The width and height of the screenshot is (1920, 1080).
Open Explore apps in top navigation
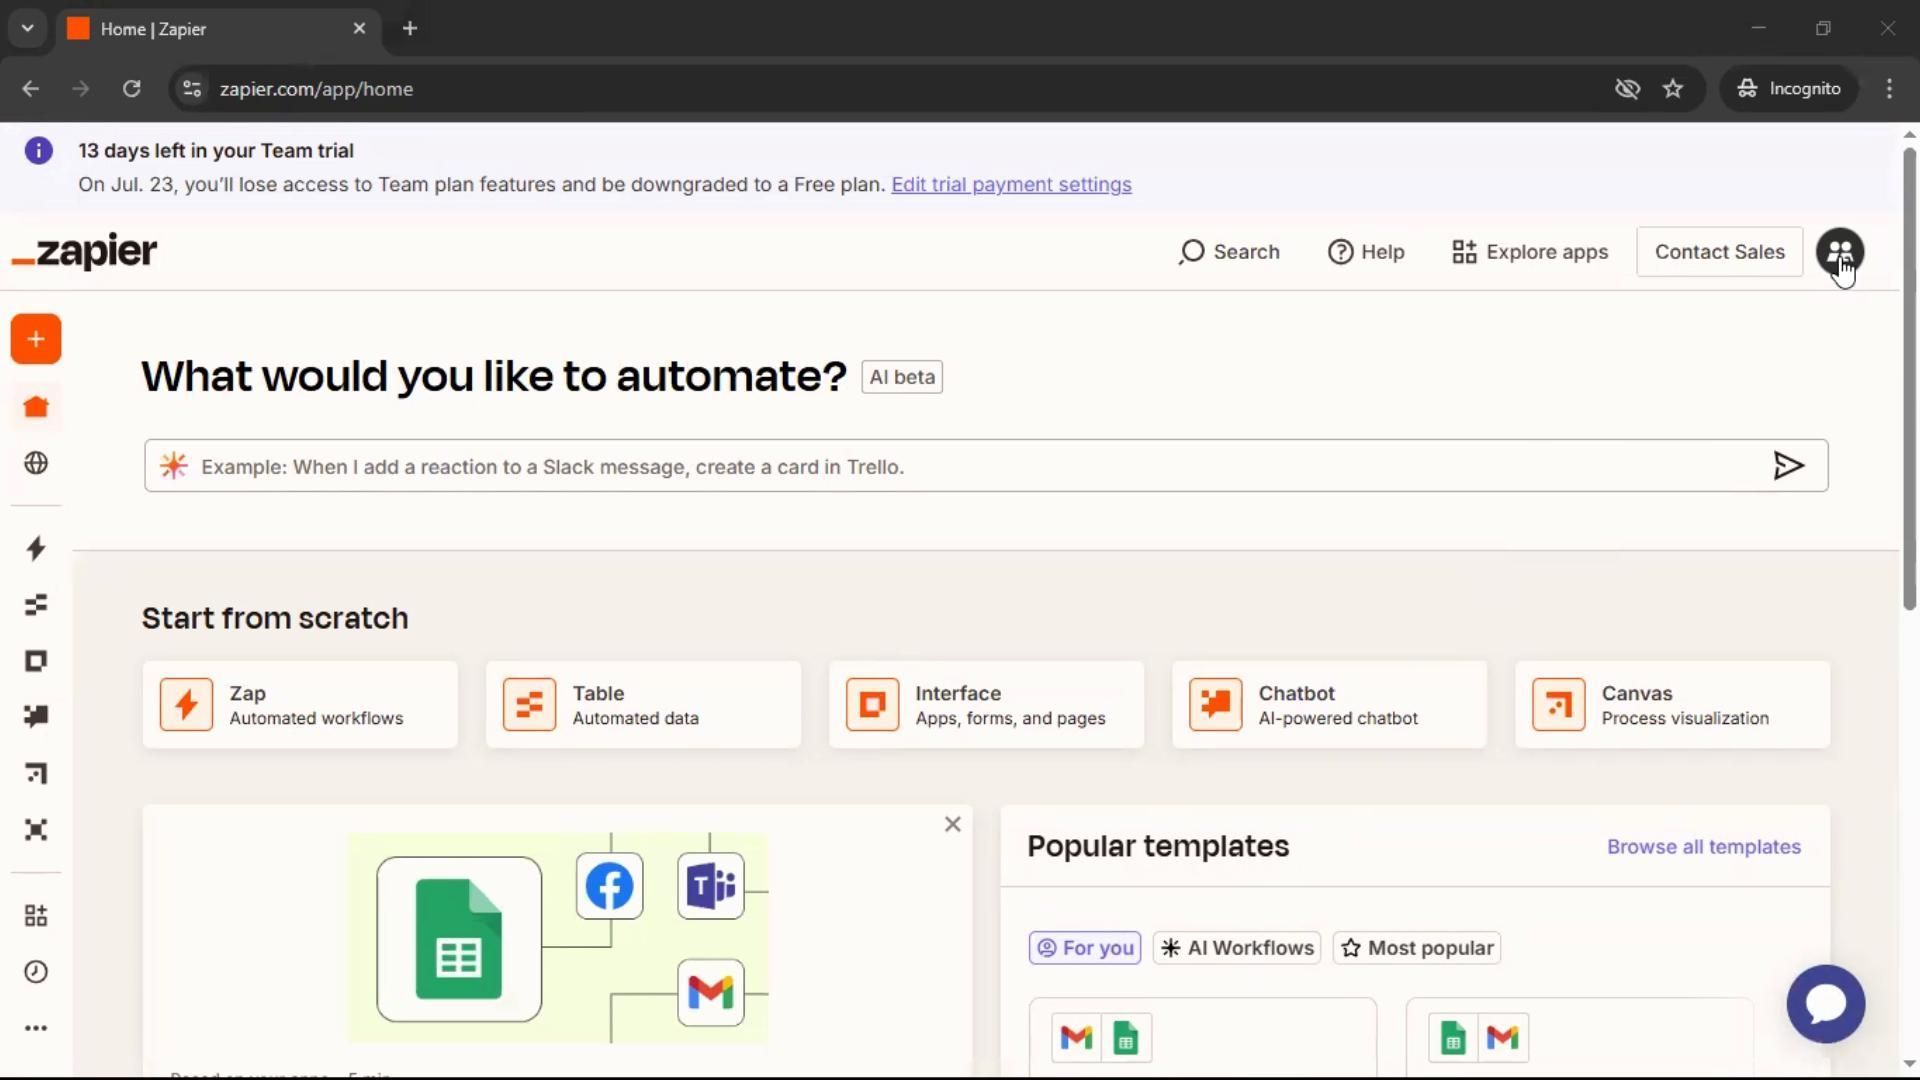click(1530, 252)
